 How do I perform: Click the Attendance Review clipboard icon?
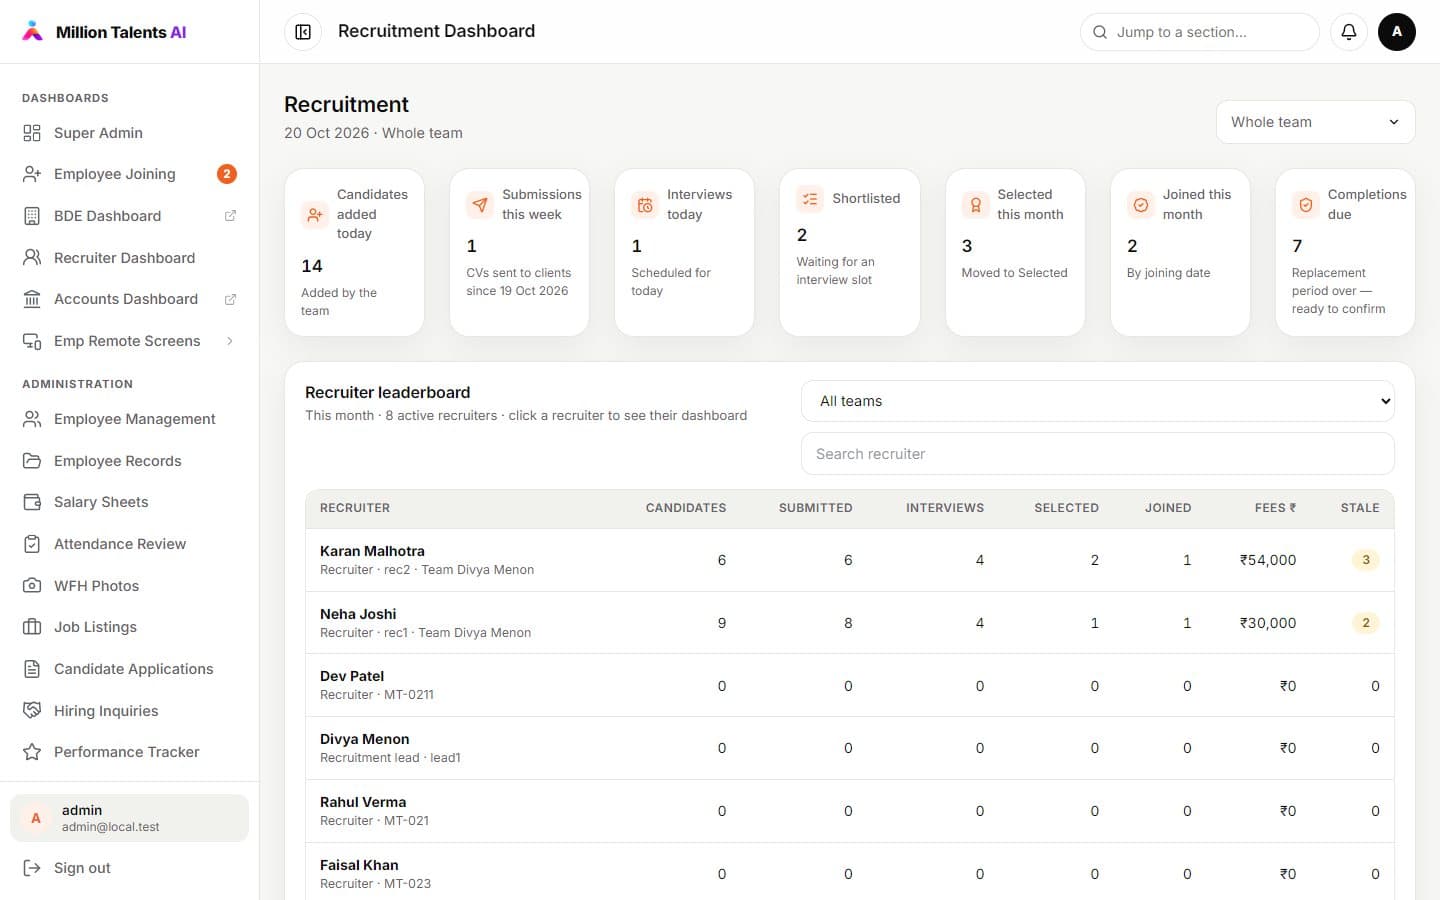click(32, 544)
